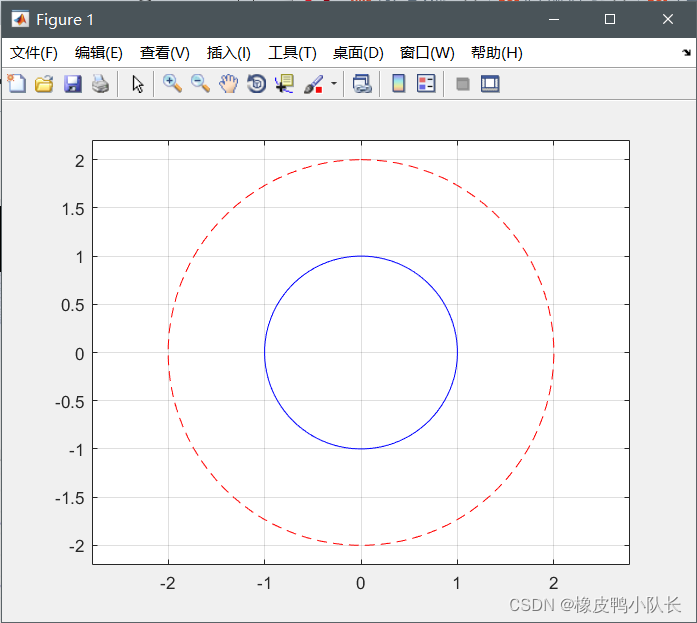The height and width of the screenshot is (623, 697).
Task: Click the New Figure icon
Action: click(17, 84)
